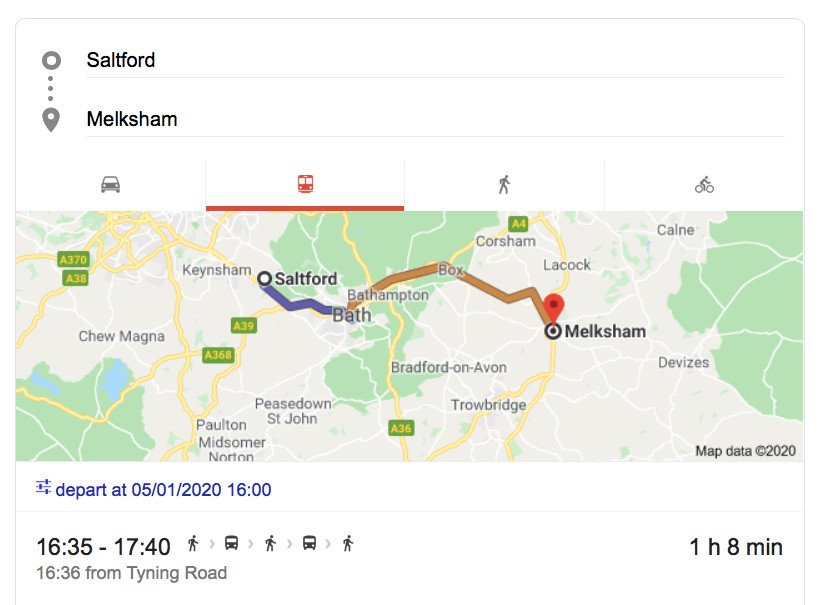The width and height of the screenshot is (821, 605).
Task: Select the driving car travel mode
Action: click(x=111, y=185)
